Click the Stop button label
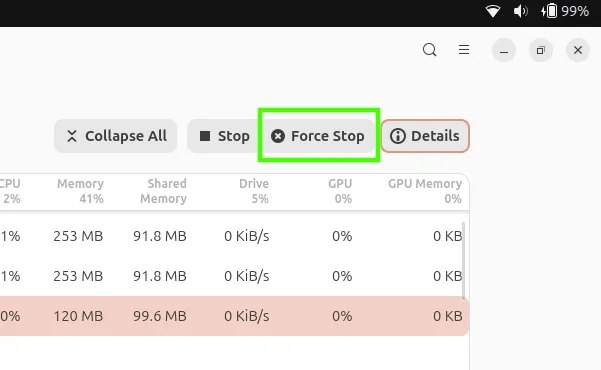Viewport: 601px width, 370px height. click(233, 136)
